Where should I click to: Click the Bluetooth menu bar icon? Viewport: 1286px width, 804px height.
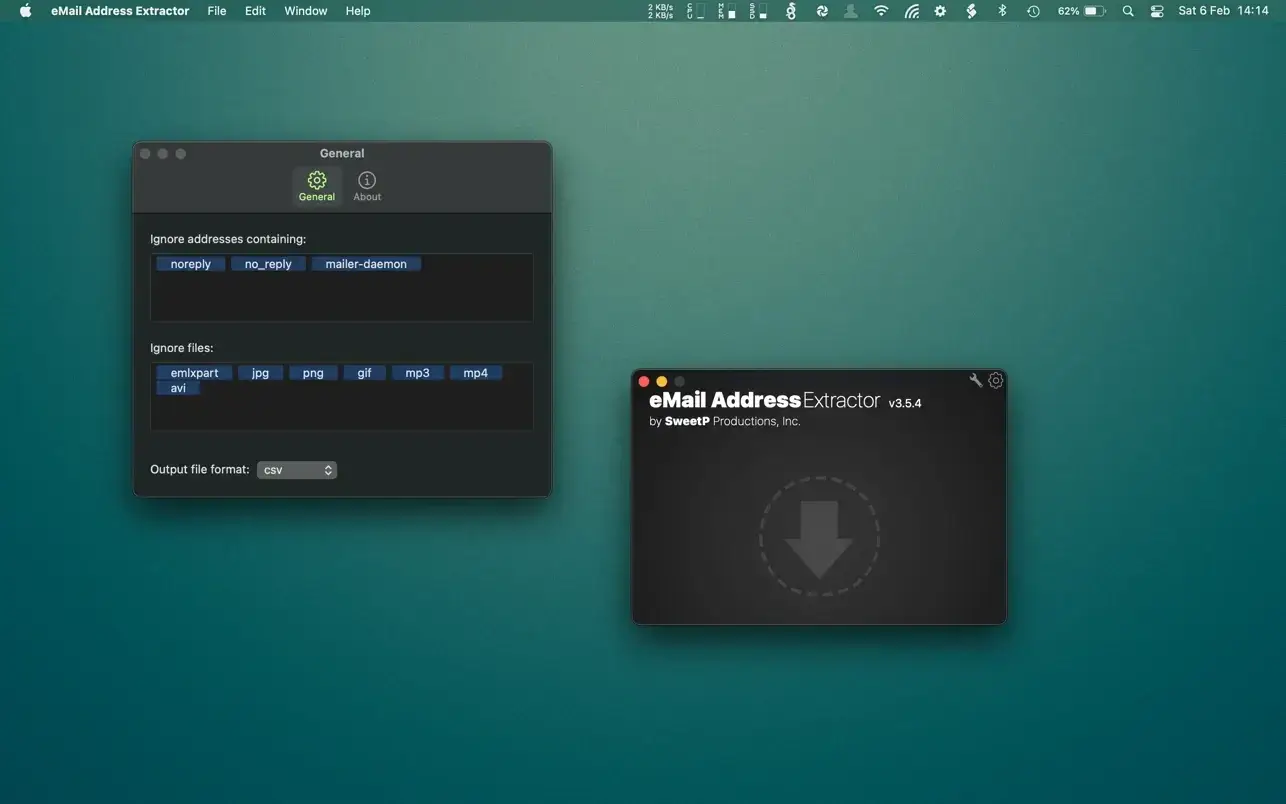pyautogui.click(x=1002, y=11)
